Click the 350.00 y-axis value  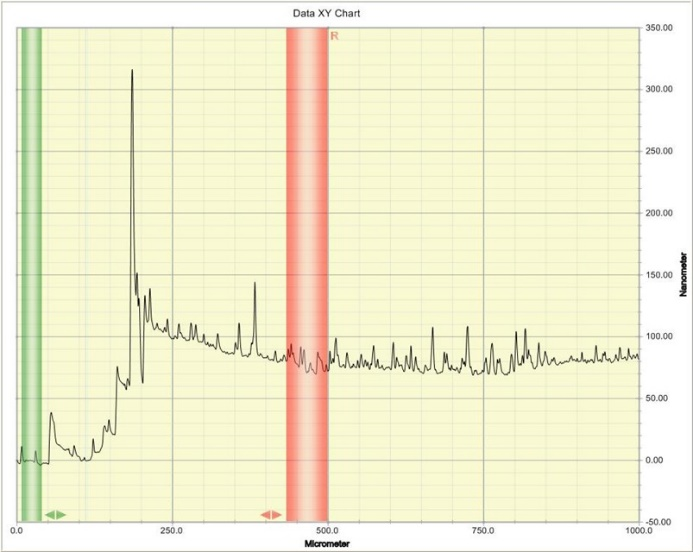click(659, 28)
